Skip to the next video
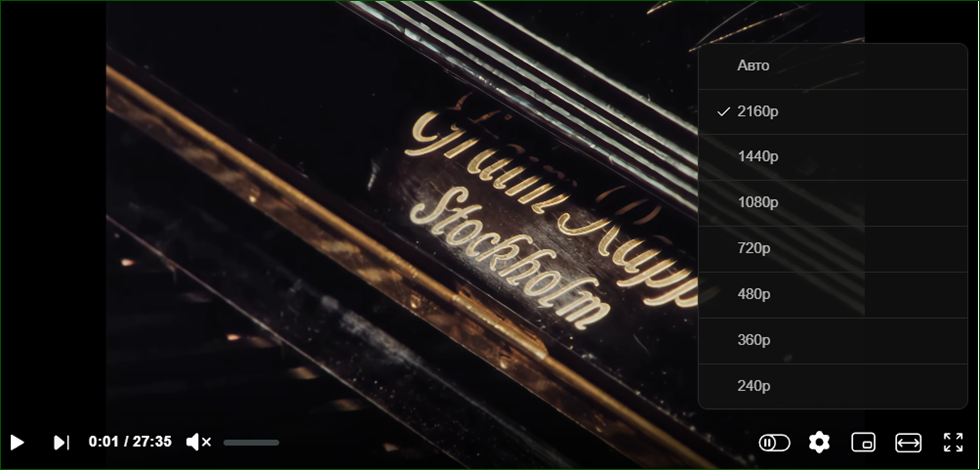The height and width of the screenshot is (470, 980). click(x=61, y=442)
